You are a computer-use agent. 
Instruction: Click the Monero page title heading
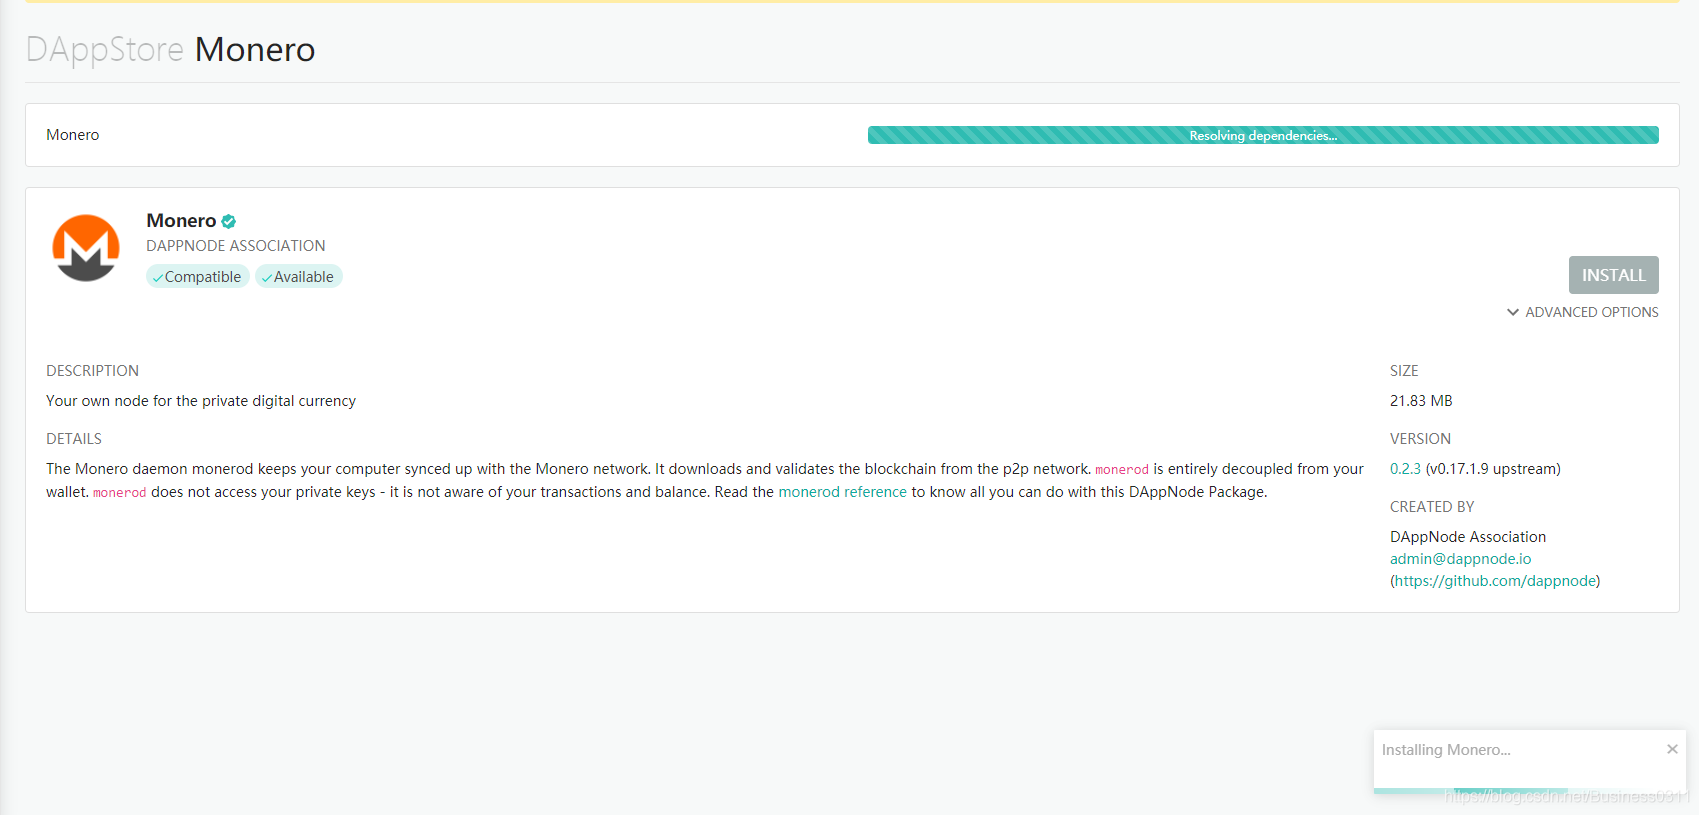tap(255, 49)
